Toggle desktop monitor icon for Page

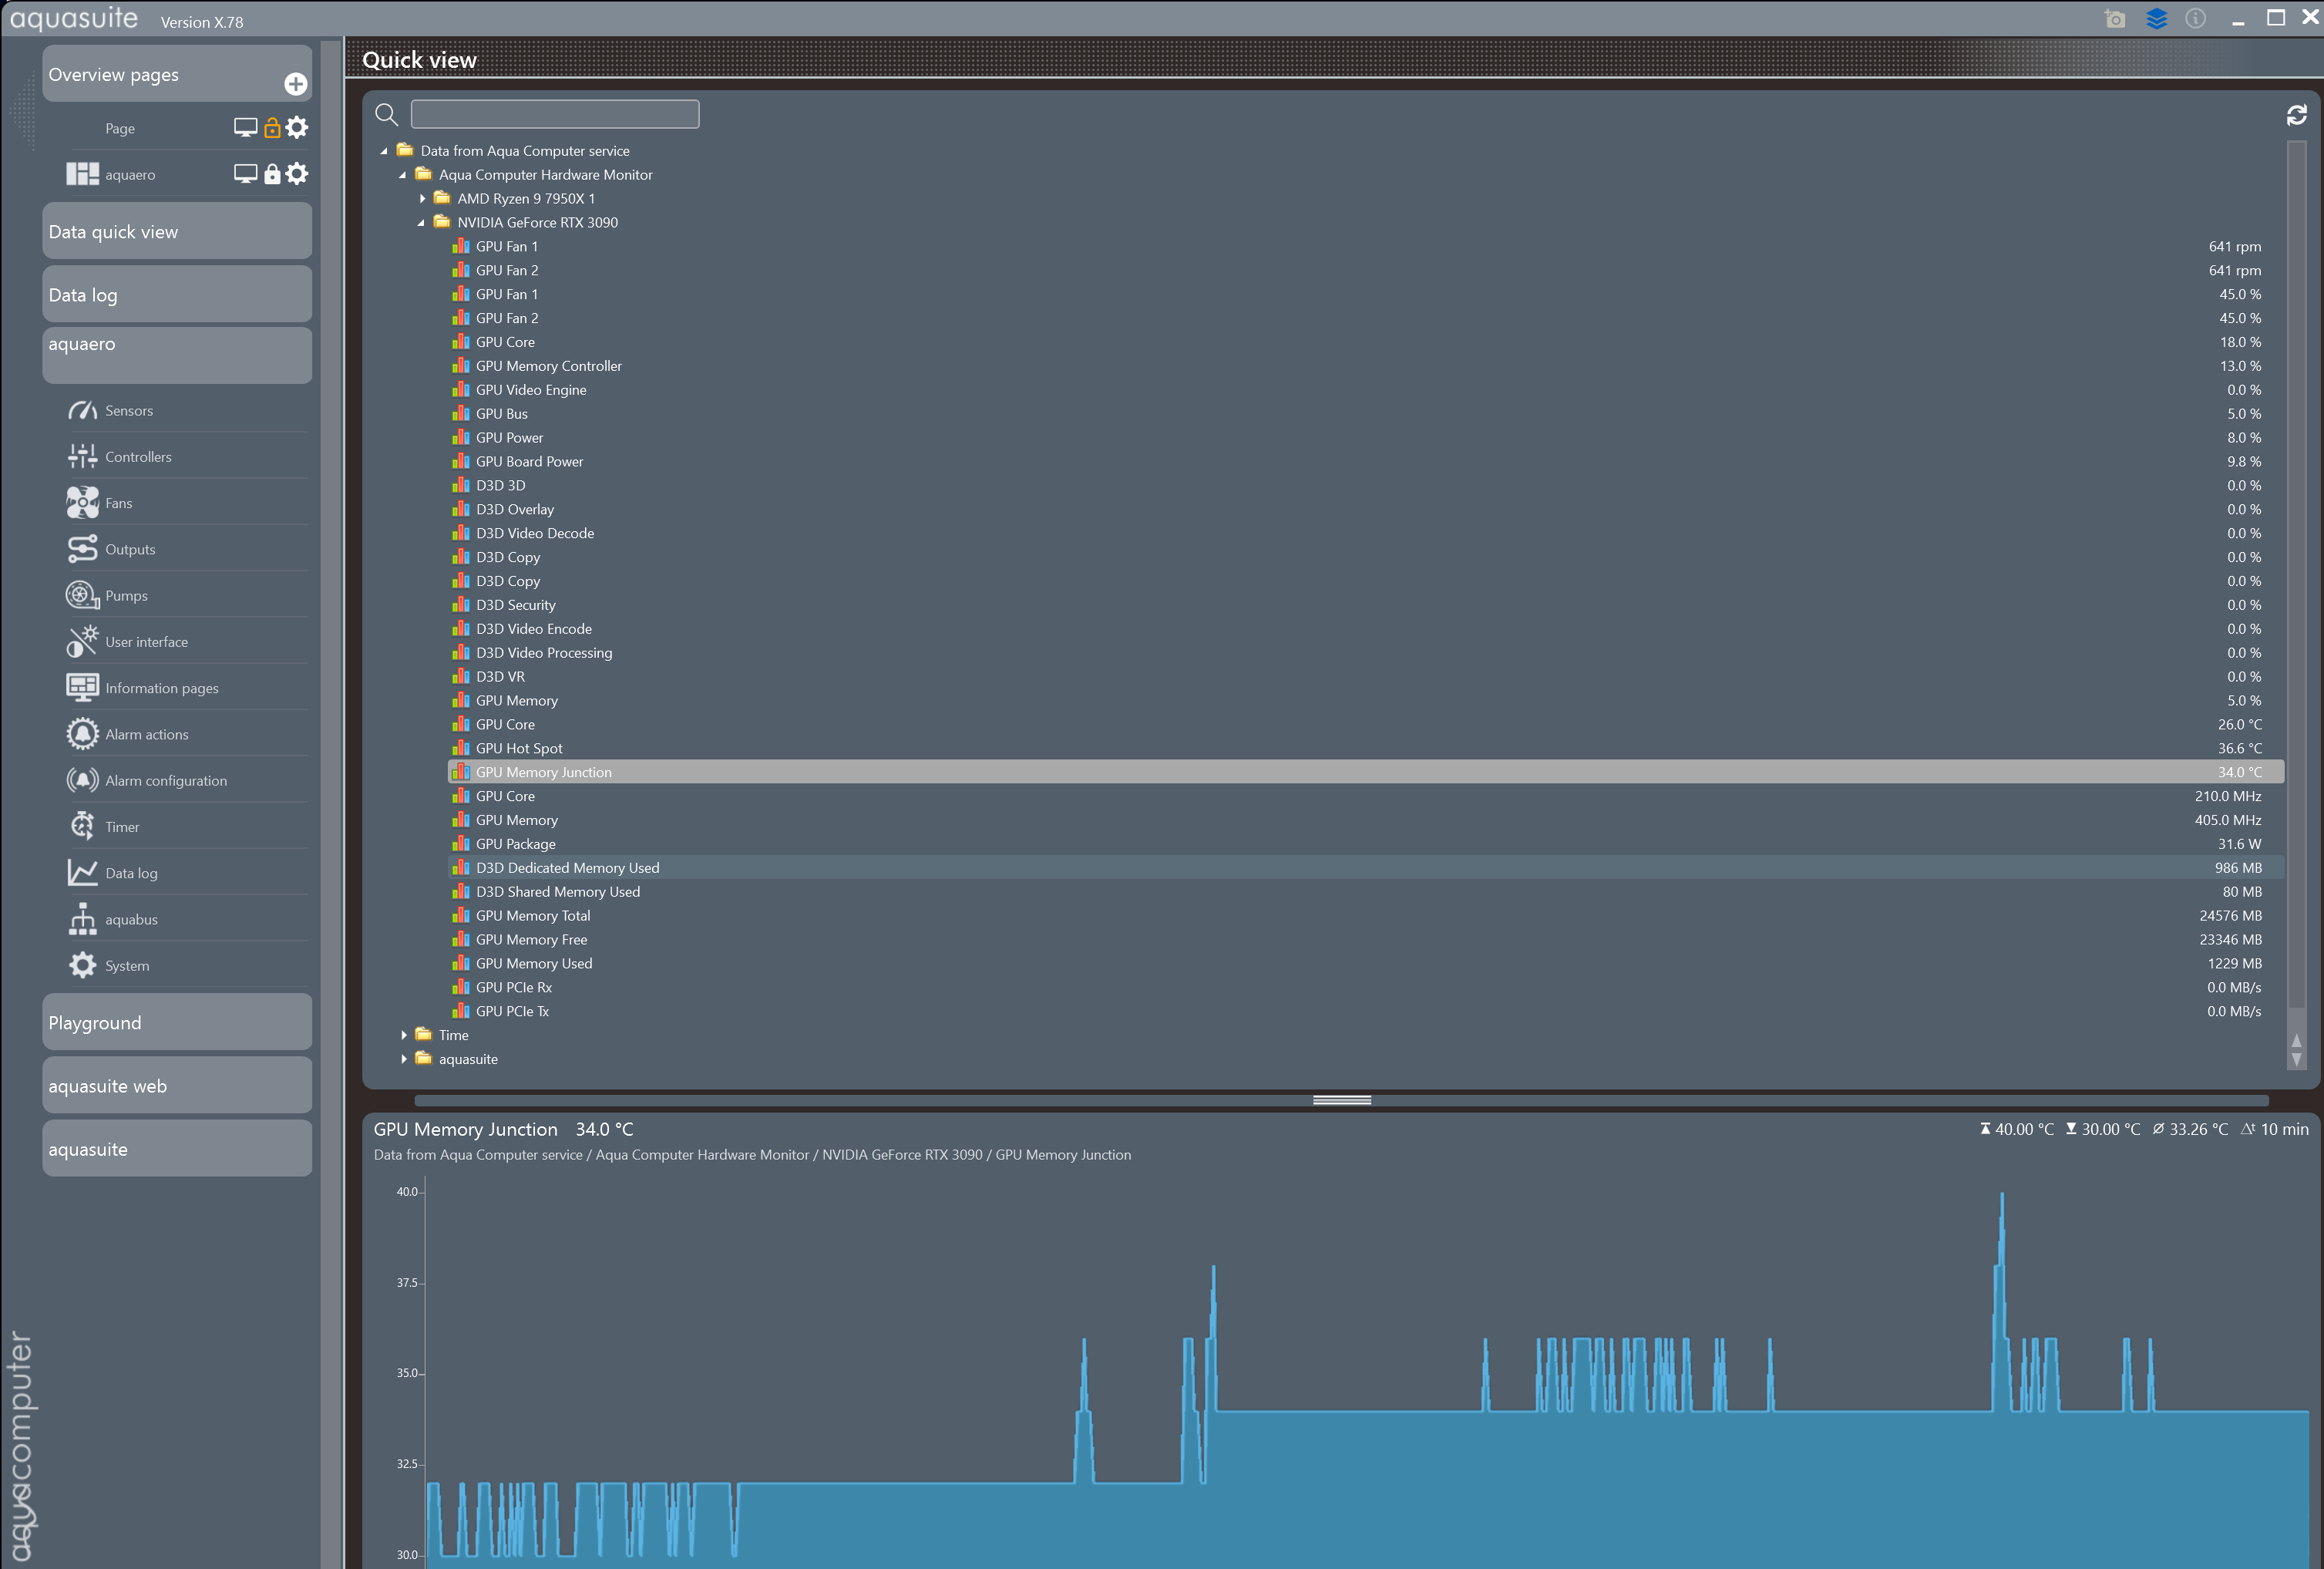click(245, 128)
